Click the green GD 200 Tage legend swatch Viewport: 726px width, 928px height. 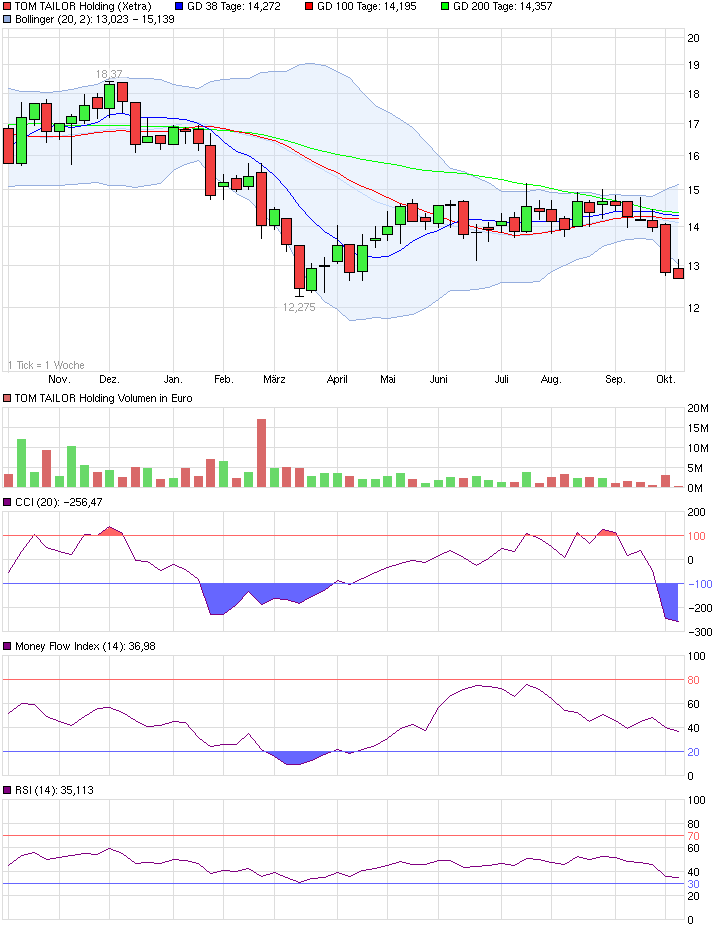point(445,6)
